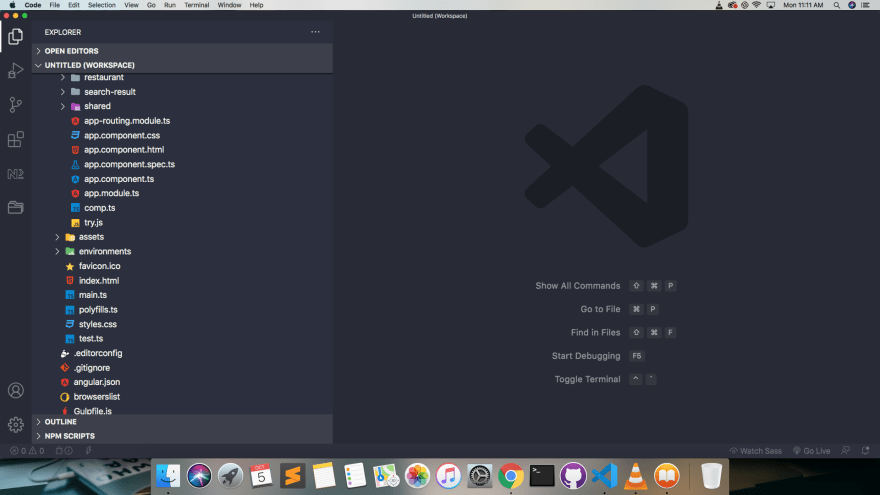Expand the NPM Scripts section
Viewport: 880px width, 495px height.
pyautogui.click(x=182, y=436)
